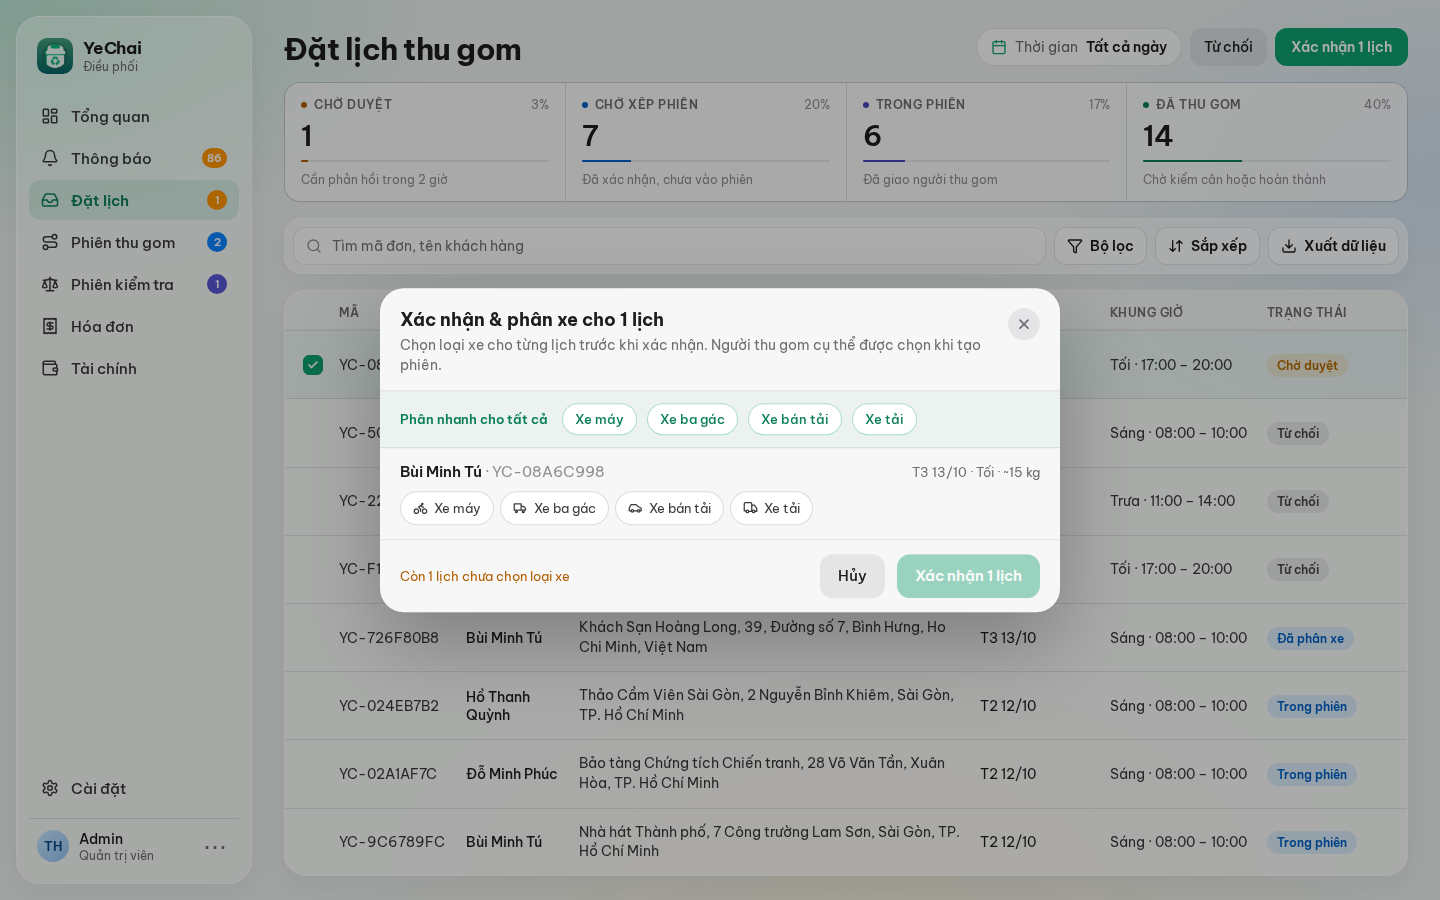Quick-assign Xe bán tải to all bookings
1440x900 pixels.
point(795,419)
